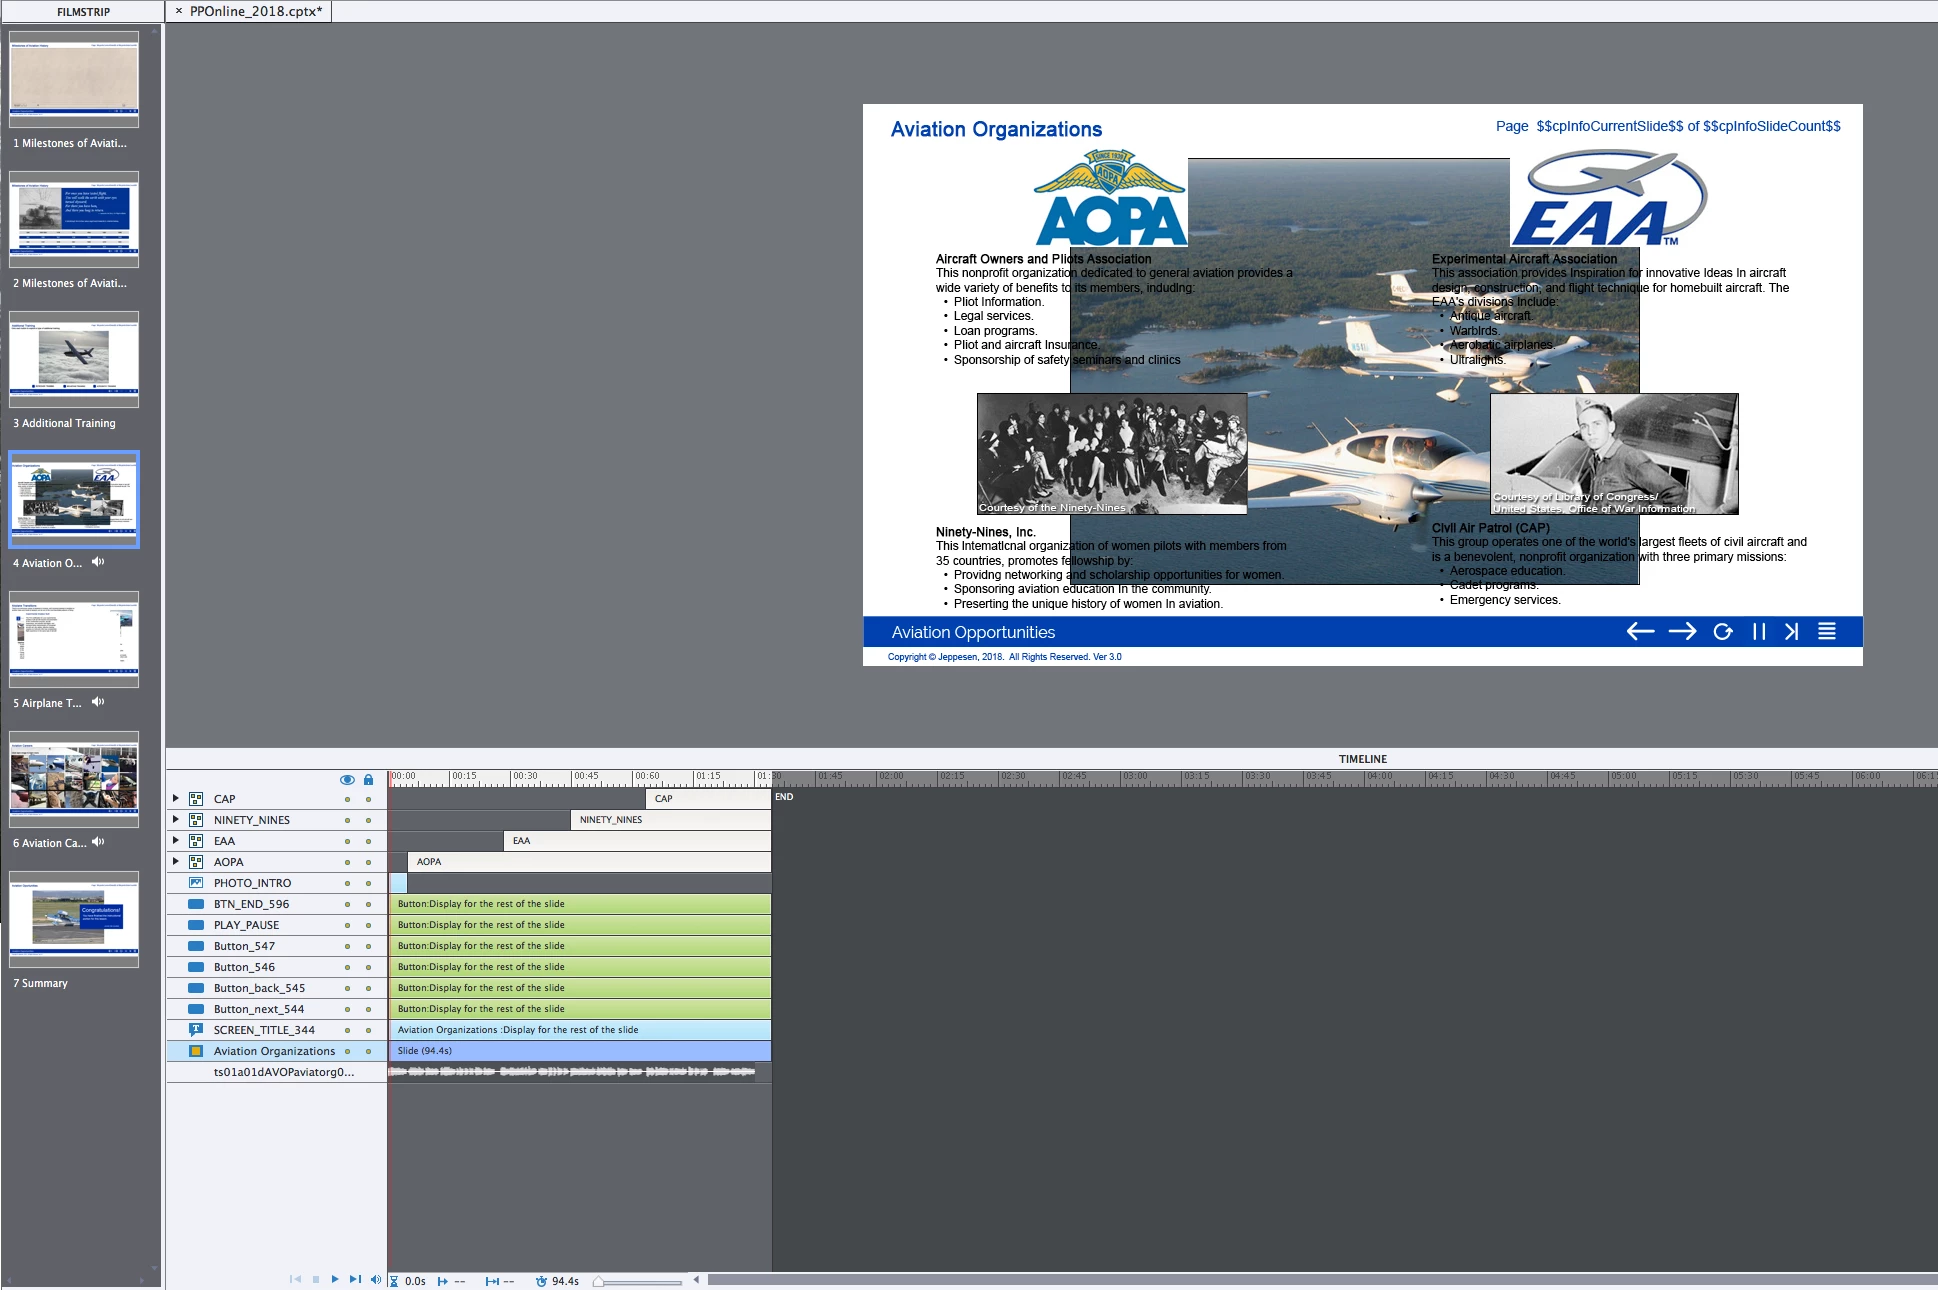Click the show/hide all eye icon
This screenshot has height=1290, width=1938.
coord(347,779)
